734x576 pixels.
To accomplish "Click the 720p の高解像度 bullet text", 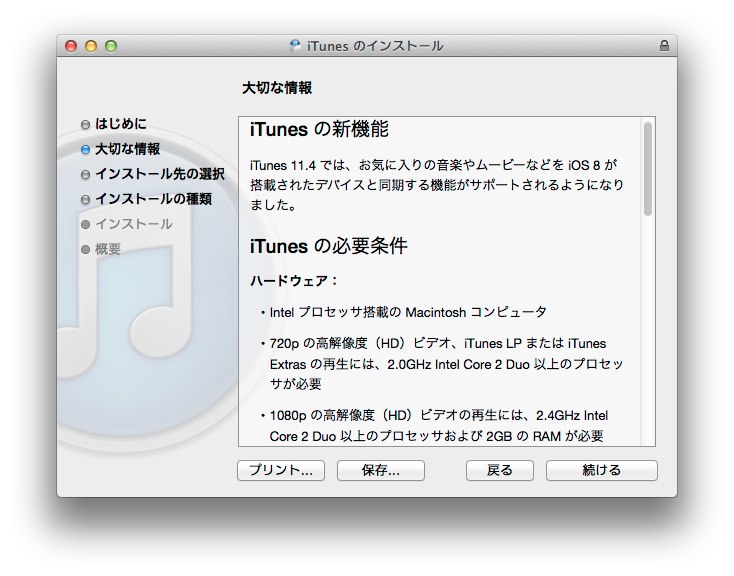I will point(446,364).
